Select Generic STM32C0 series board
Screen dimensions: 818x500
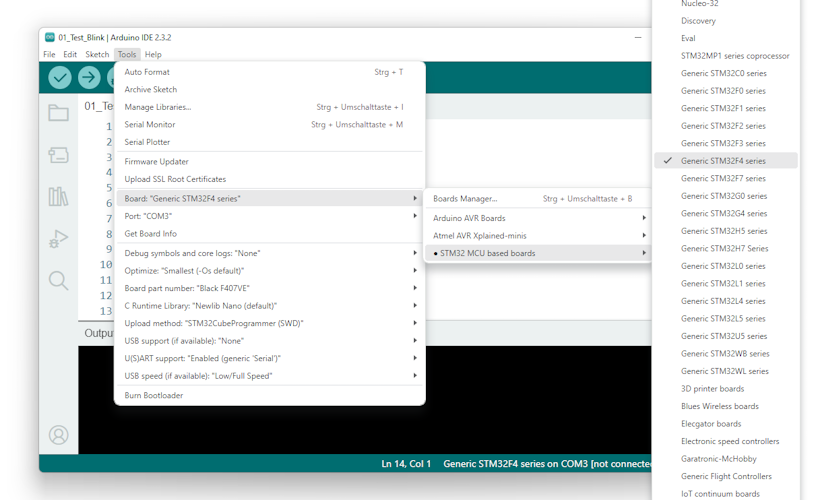click(x=726, y=73)
